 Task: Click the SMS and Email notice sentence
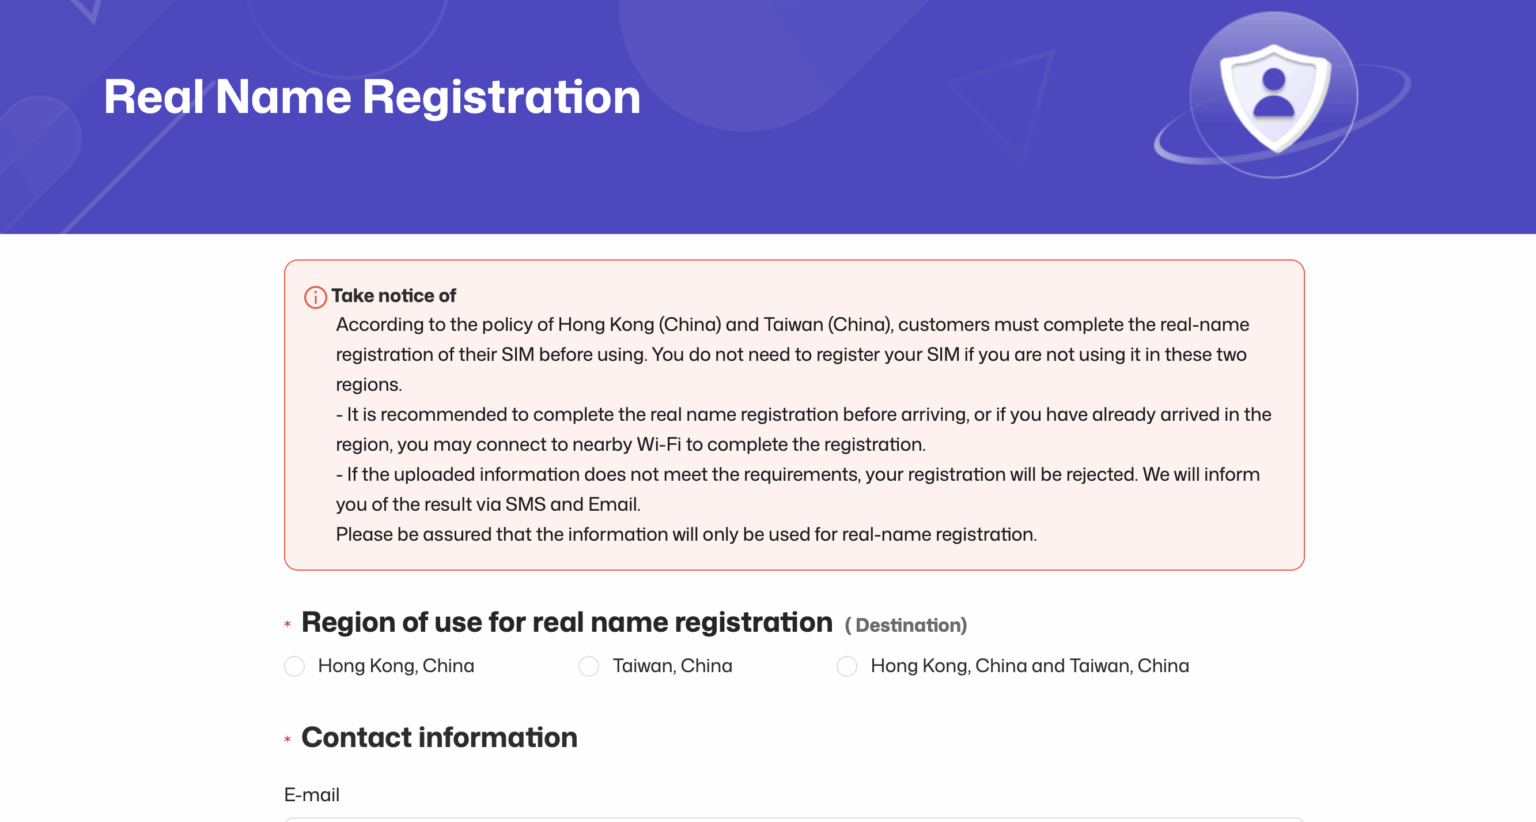tap(797, 489)
